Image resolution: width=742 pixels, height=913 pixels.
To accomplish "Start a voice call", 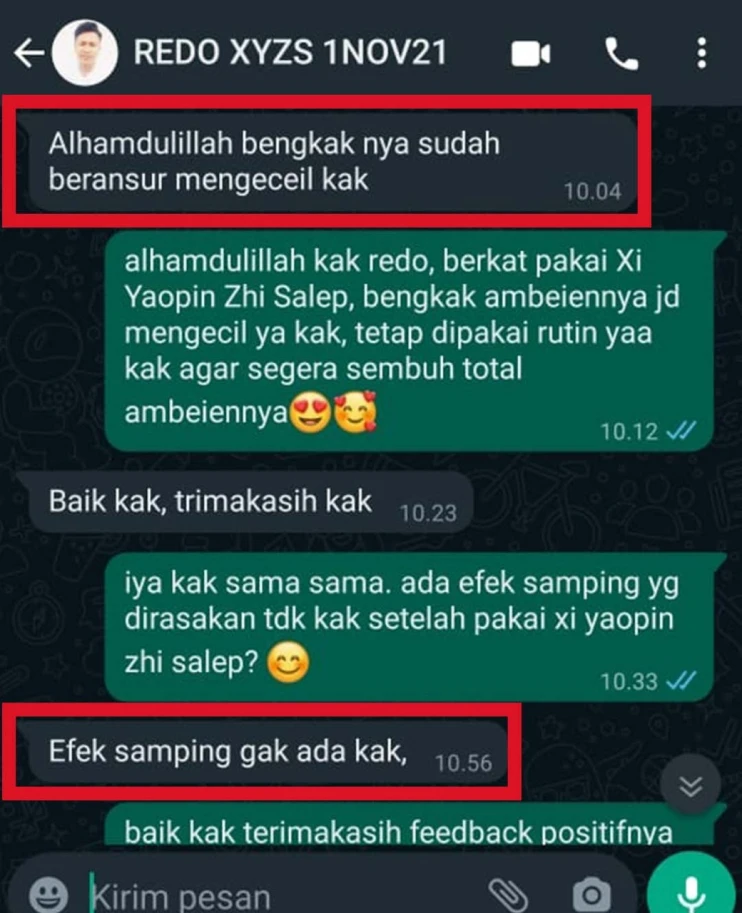I will [x=622, y=54].
